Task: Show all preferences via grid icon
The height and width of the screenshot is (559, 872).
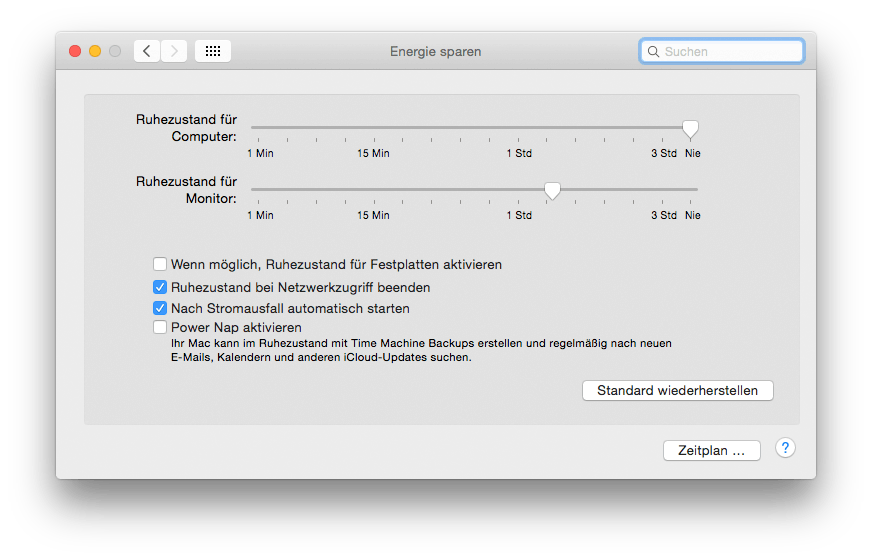Action: [213, 51]
